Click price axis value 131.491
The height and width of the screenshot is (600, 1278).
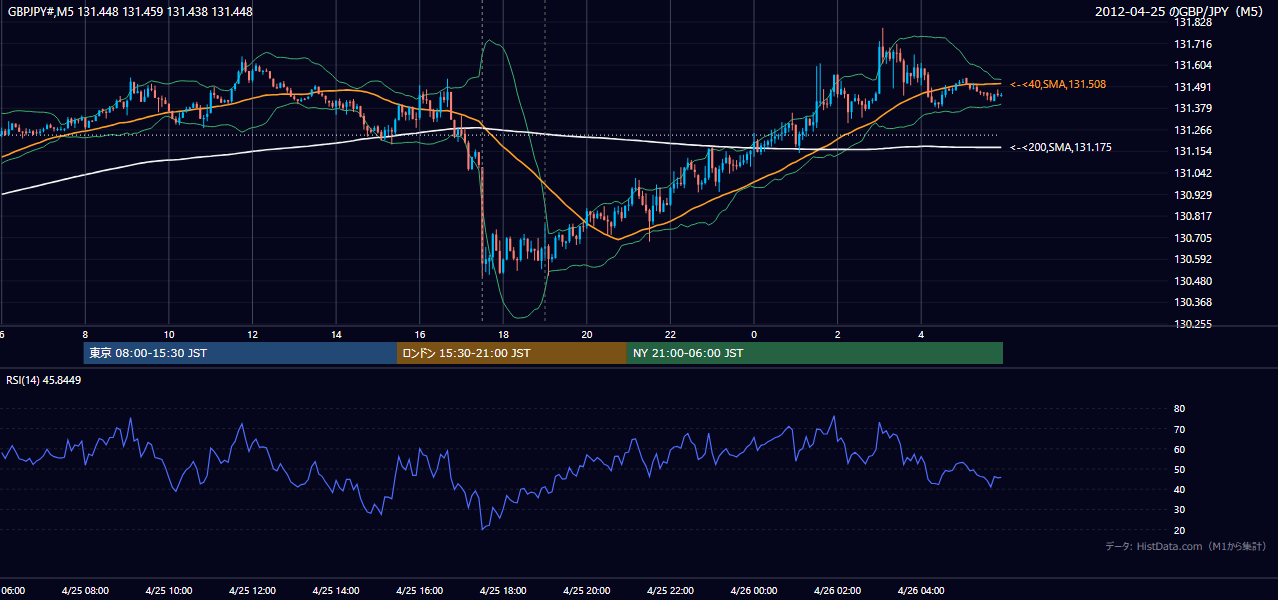[1192, 87]
